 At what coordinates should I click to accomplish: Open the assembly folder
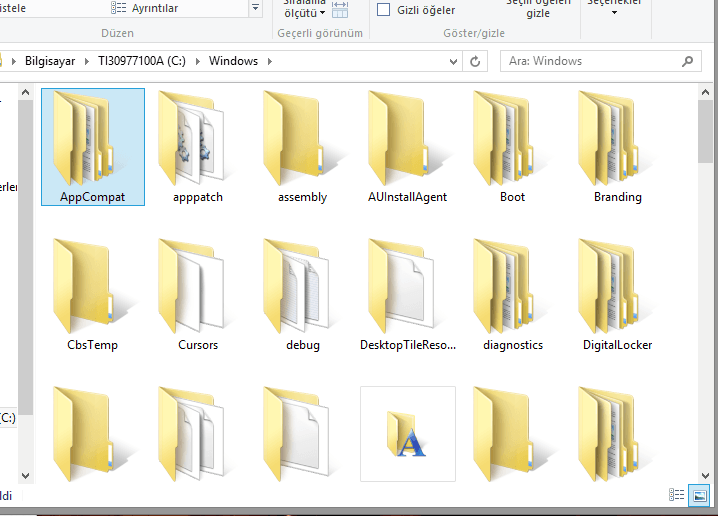click(302, 145)
